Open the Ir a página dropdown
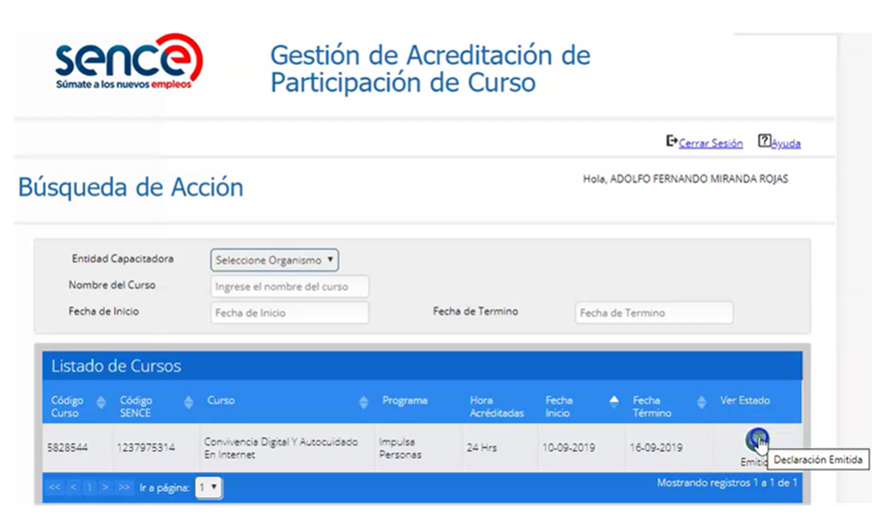Viewport: 884px width, 514px height. (x=209, y=487)
